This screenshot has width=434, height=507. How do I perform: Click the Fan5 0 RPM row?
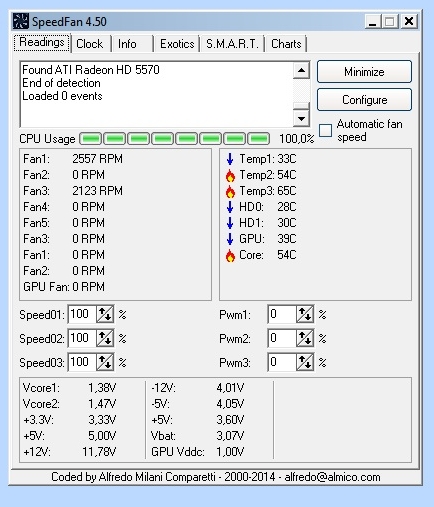pos(64,223)
